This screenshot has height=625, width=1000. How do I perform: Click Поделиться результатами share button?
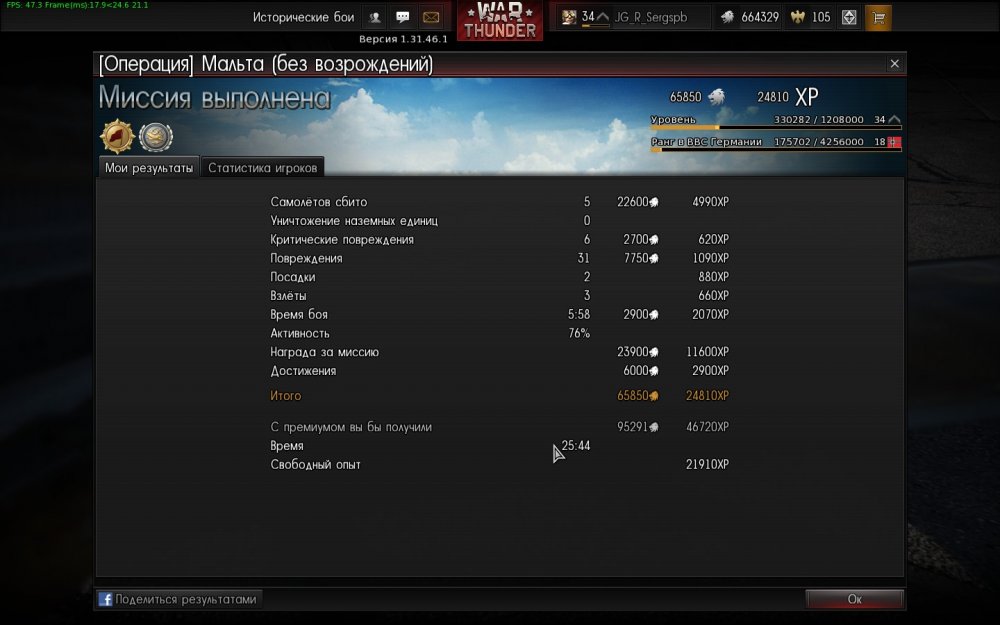(x=179, y=599)
